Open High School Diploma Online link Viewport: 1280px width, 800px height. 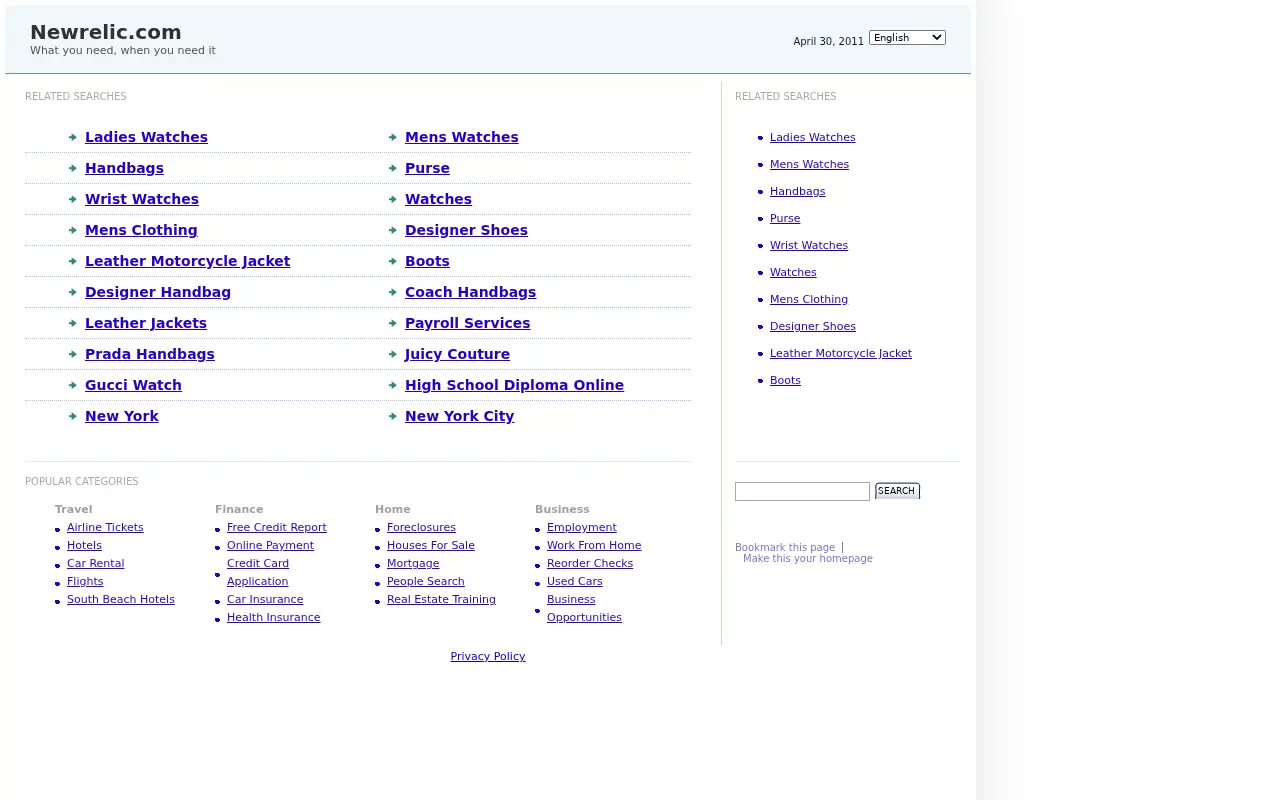point(514,385)
